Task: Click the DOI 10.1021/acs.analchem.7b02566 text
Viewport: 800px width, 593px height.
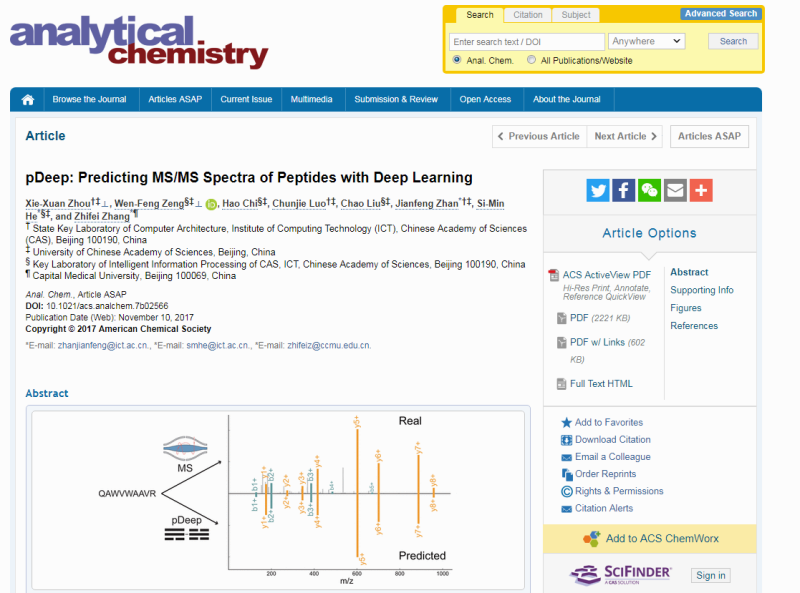Action: tap(97, 306)
